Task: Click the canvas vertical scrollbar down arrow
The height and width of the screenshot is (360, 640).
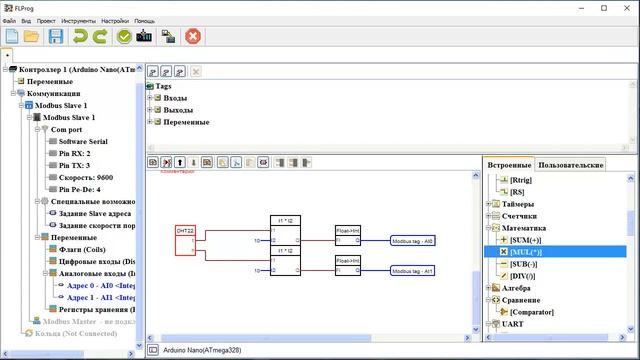Action: [x=476, y=329]
